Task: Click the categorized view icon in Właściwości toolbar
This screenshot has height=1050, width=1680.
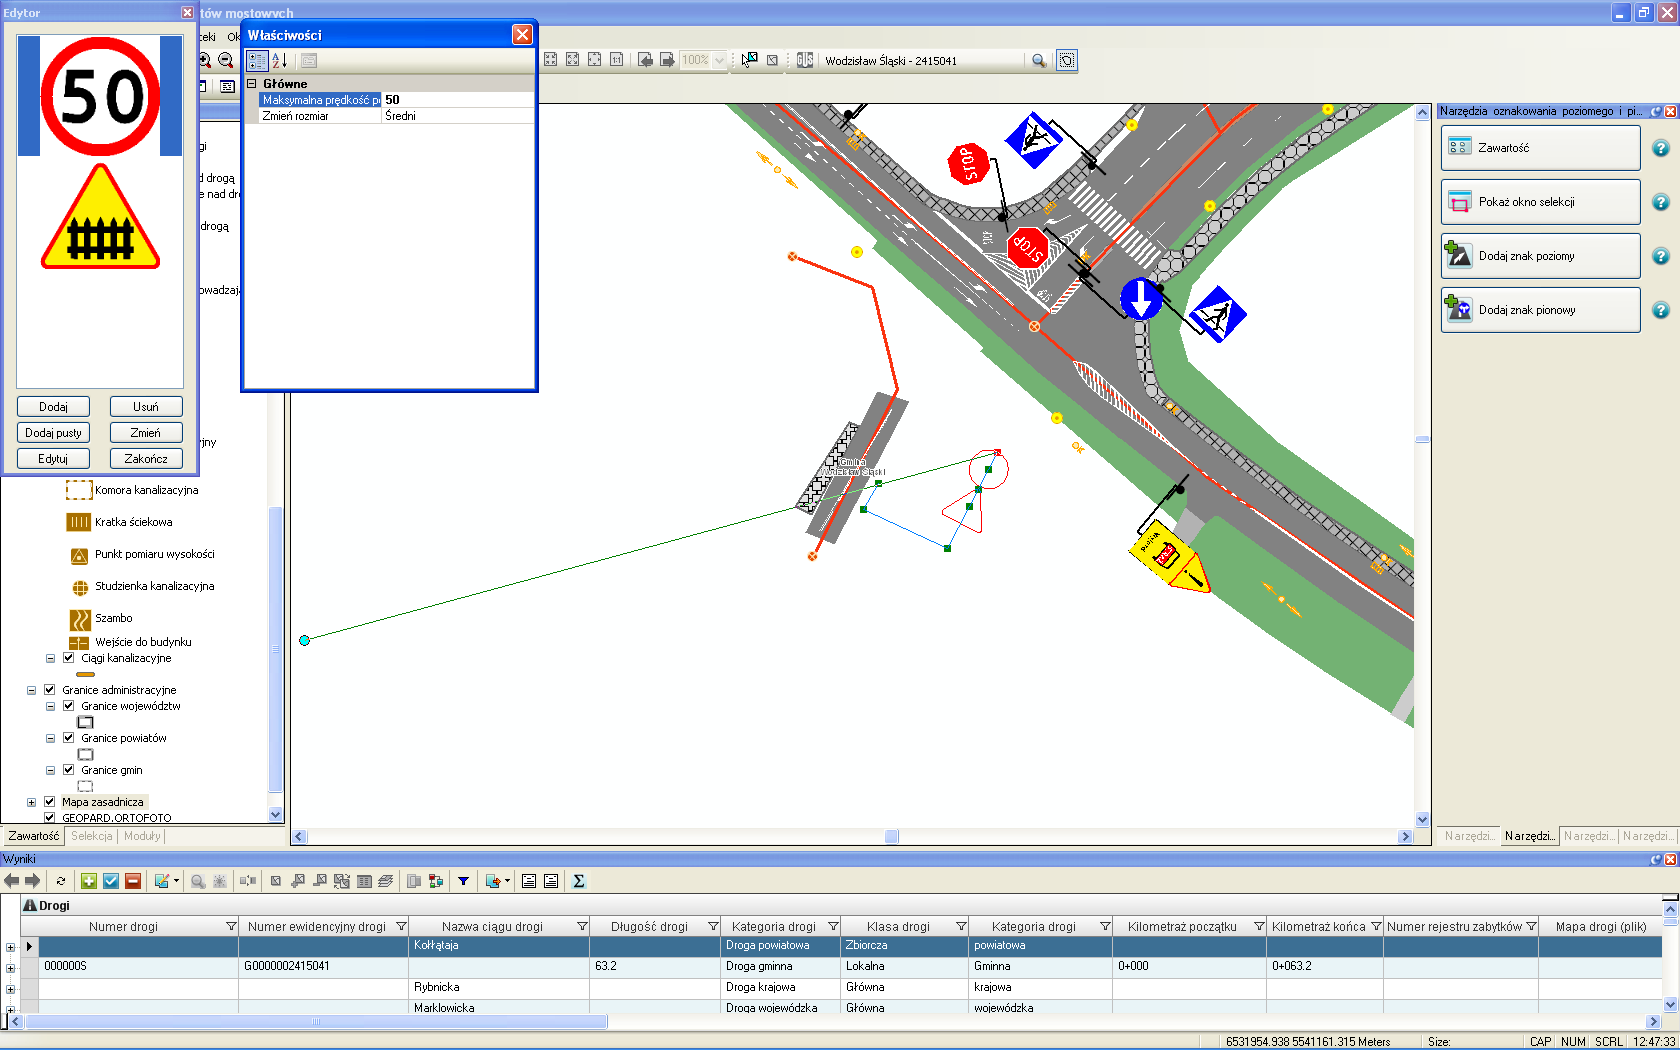Action: (x=257, y=61)
